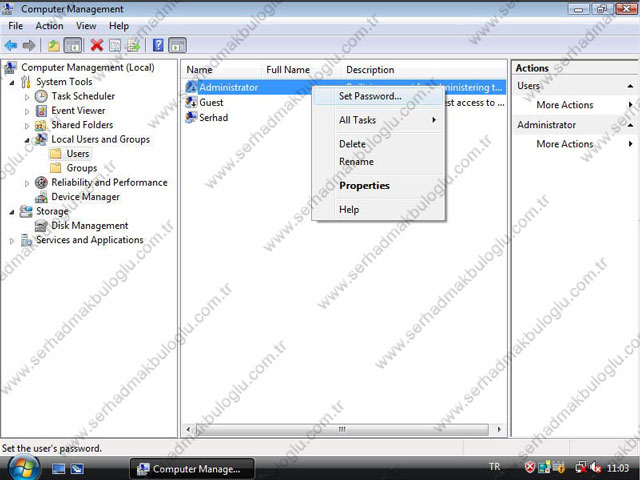The image size is (640, 480).
Task: Expand Reliability and Performance node
Action: 27,183
